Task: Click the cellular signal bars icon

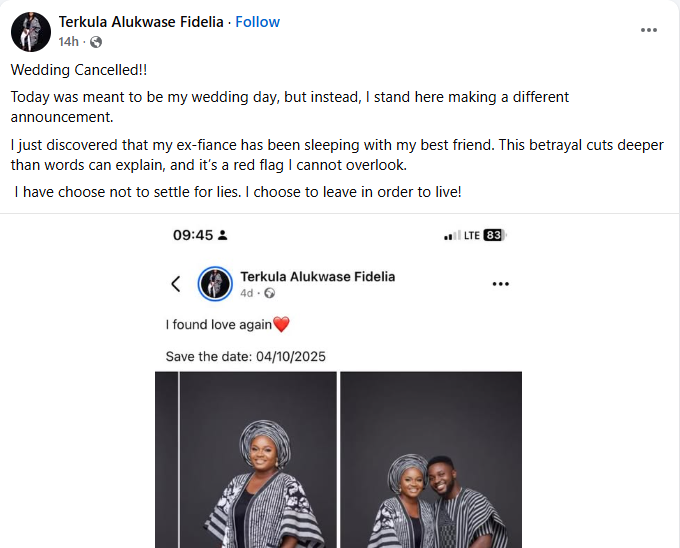Action: 451,236
